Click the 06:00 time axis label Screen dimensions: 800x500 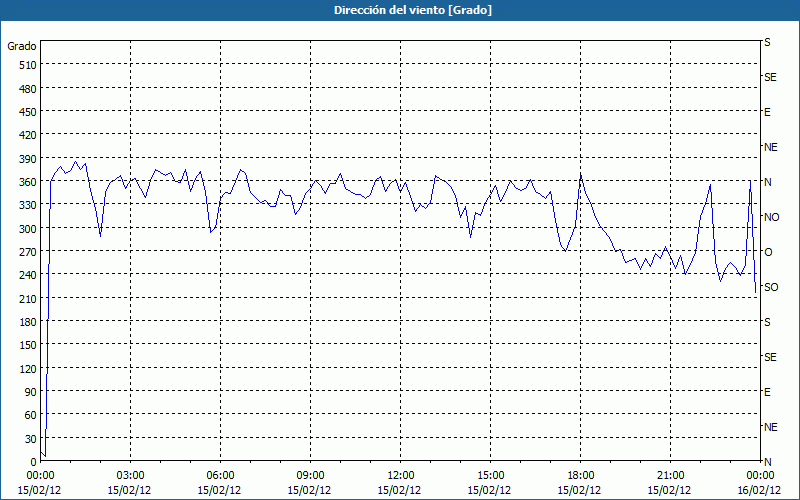[x=220, y=476]
